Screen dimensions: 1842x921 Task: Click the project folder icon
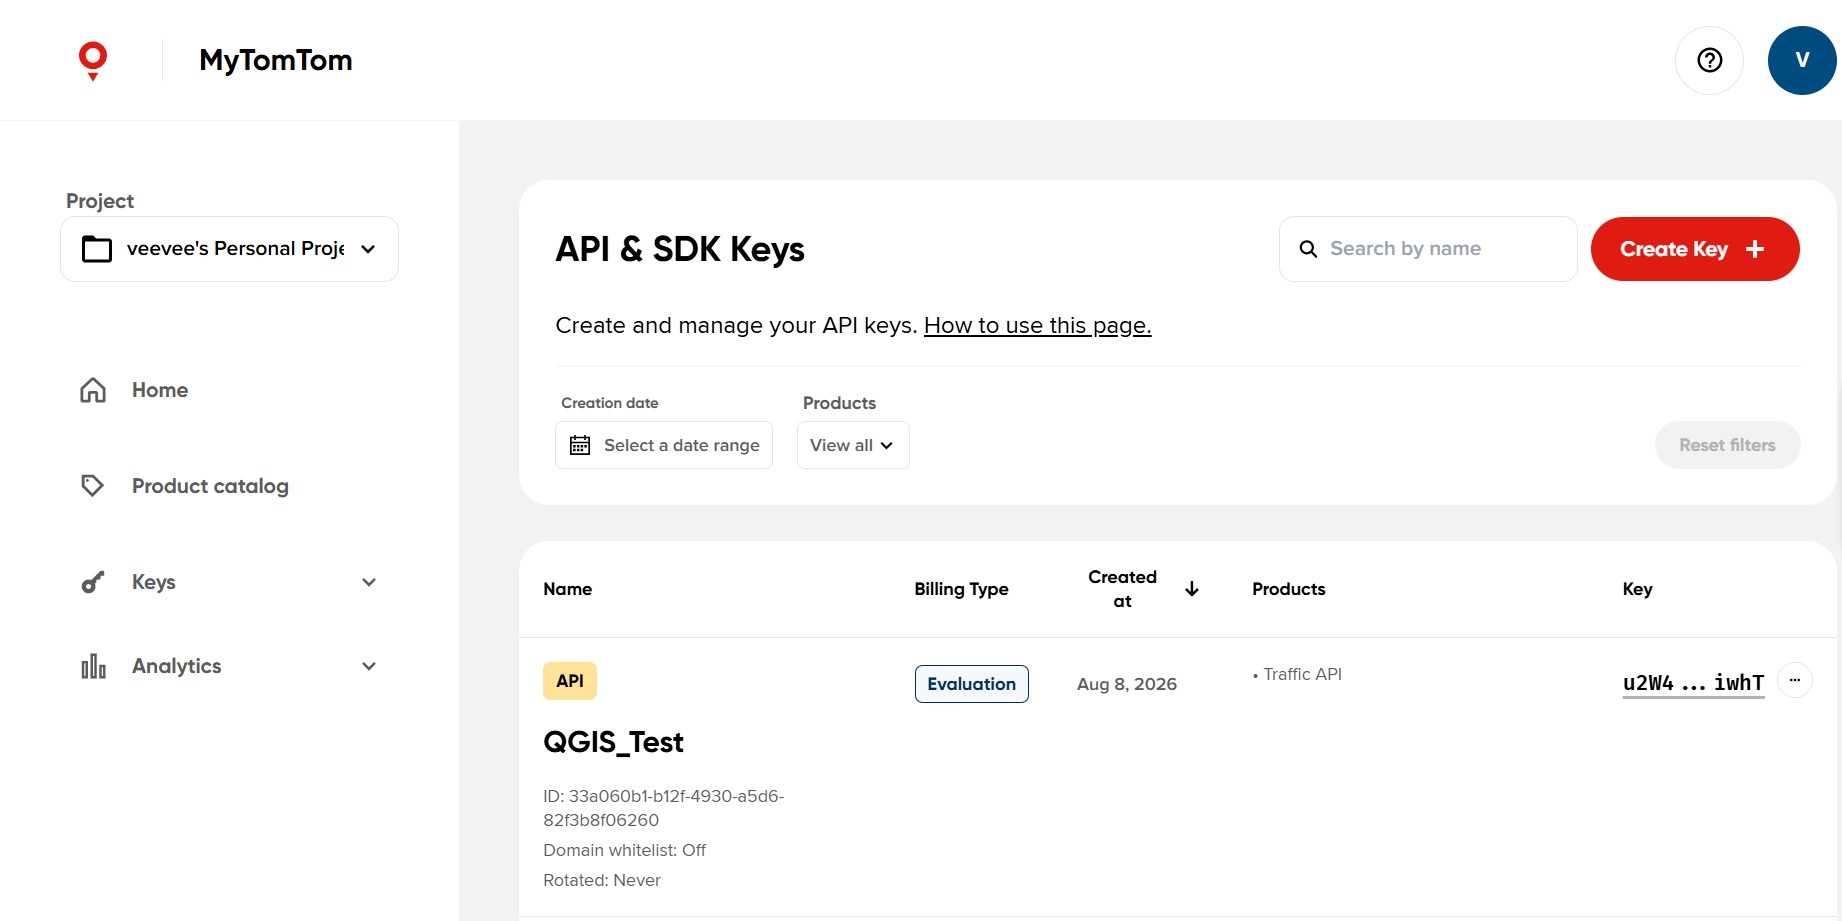pyautogui.click(x=97, y=249)
